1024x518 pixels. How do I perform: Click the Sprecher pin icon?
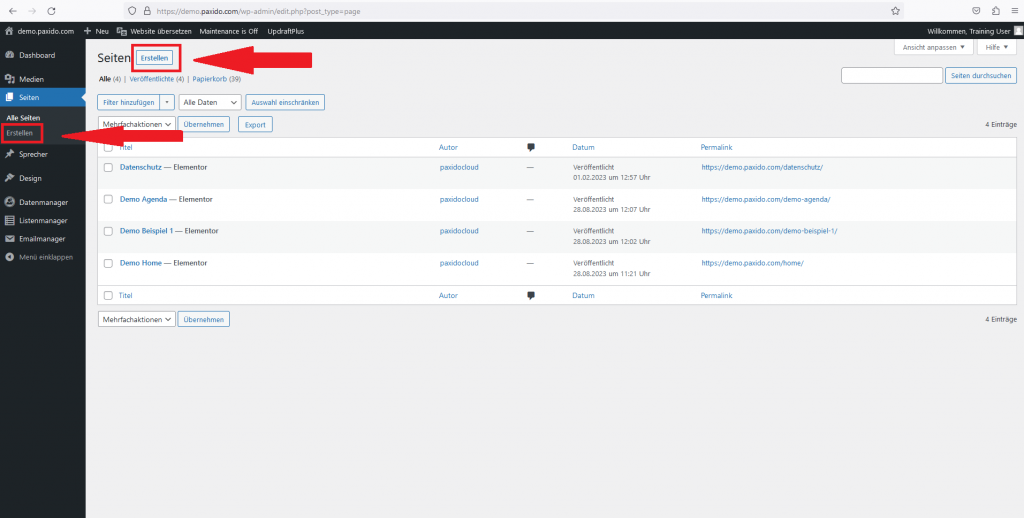[x=10, y=154]
